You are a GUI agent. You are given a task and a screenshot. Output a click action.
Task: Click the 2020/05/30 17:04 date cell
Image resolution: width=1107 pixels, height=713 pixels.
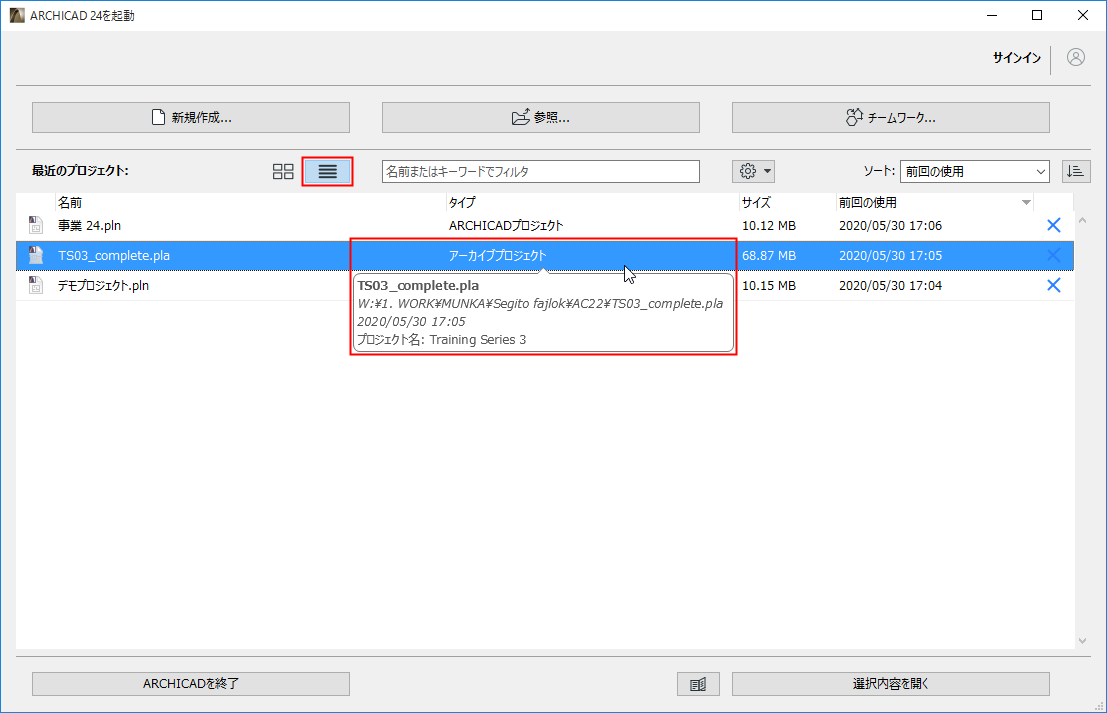click(890, 285)
